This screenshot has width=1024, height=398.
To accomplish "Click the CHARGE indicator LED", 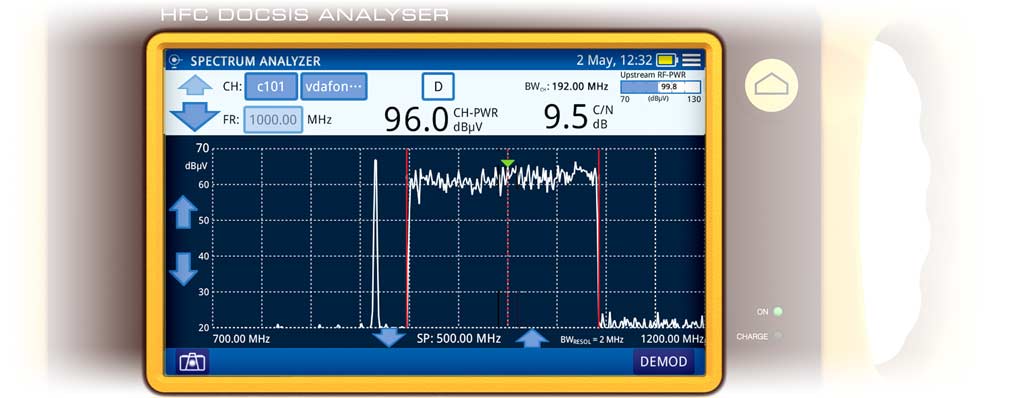I will pyautogui.click(x=778, y=336).
